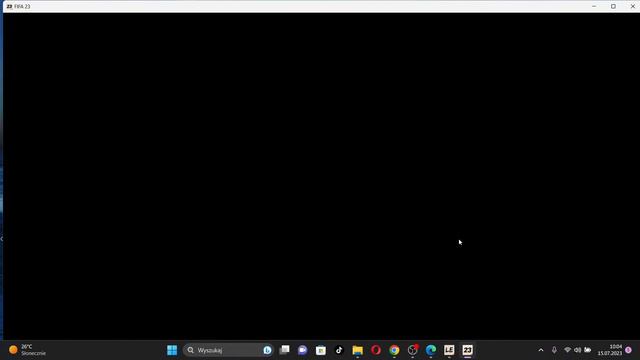Open the Teams Chat taskbar icon
This screenshot has width=640, height=360.
coord(302,350)
